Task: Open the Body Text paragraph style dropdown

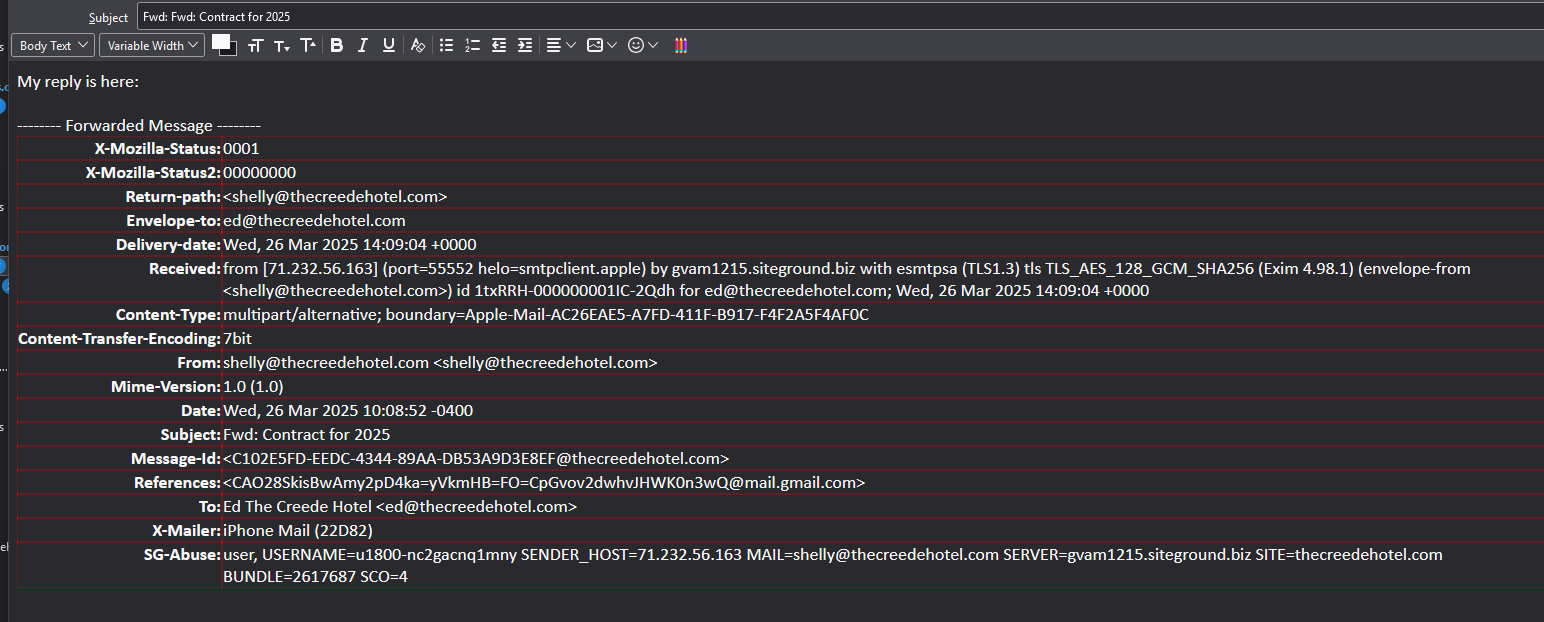Action: (53, 45)
